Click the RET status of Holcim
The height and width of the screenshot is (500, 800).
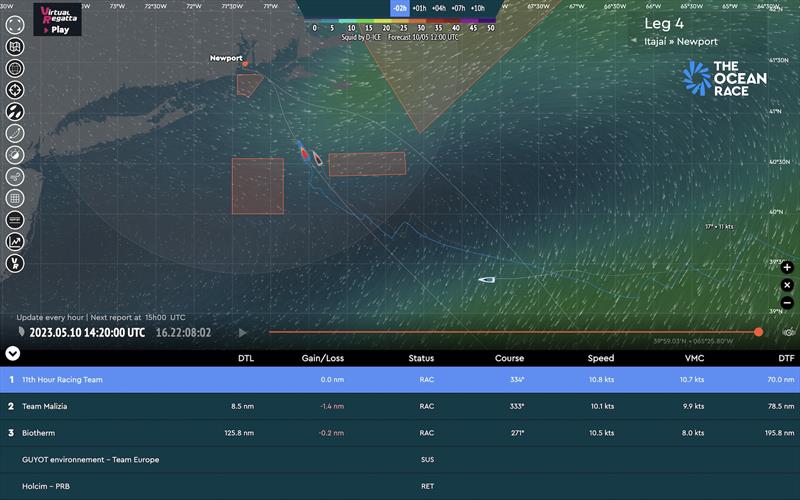[428, 486]
